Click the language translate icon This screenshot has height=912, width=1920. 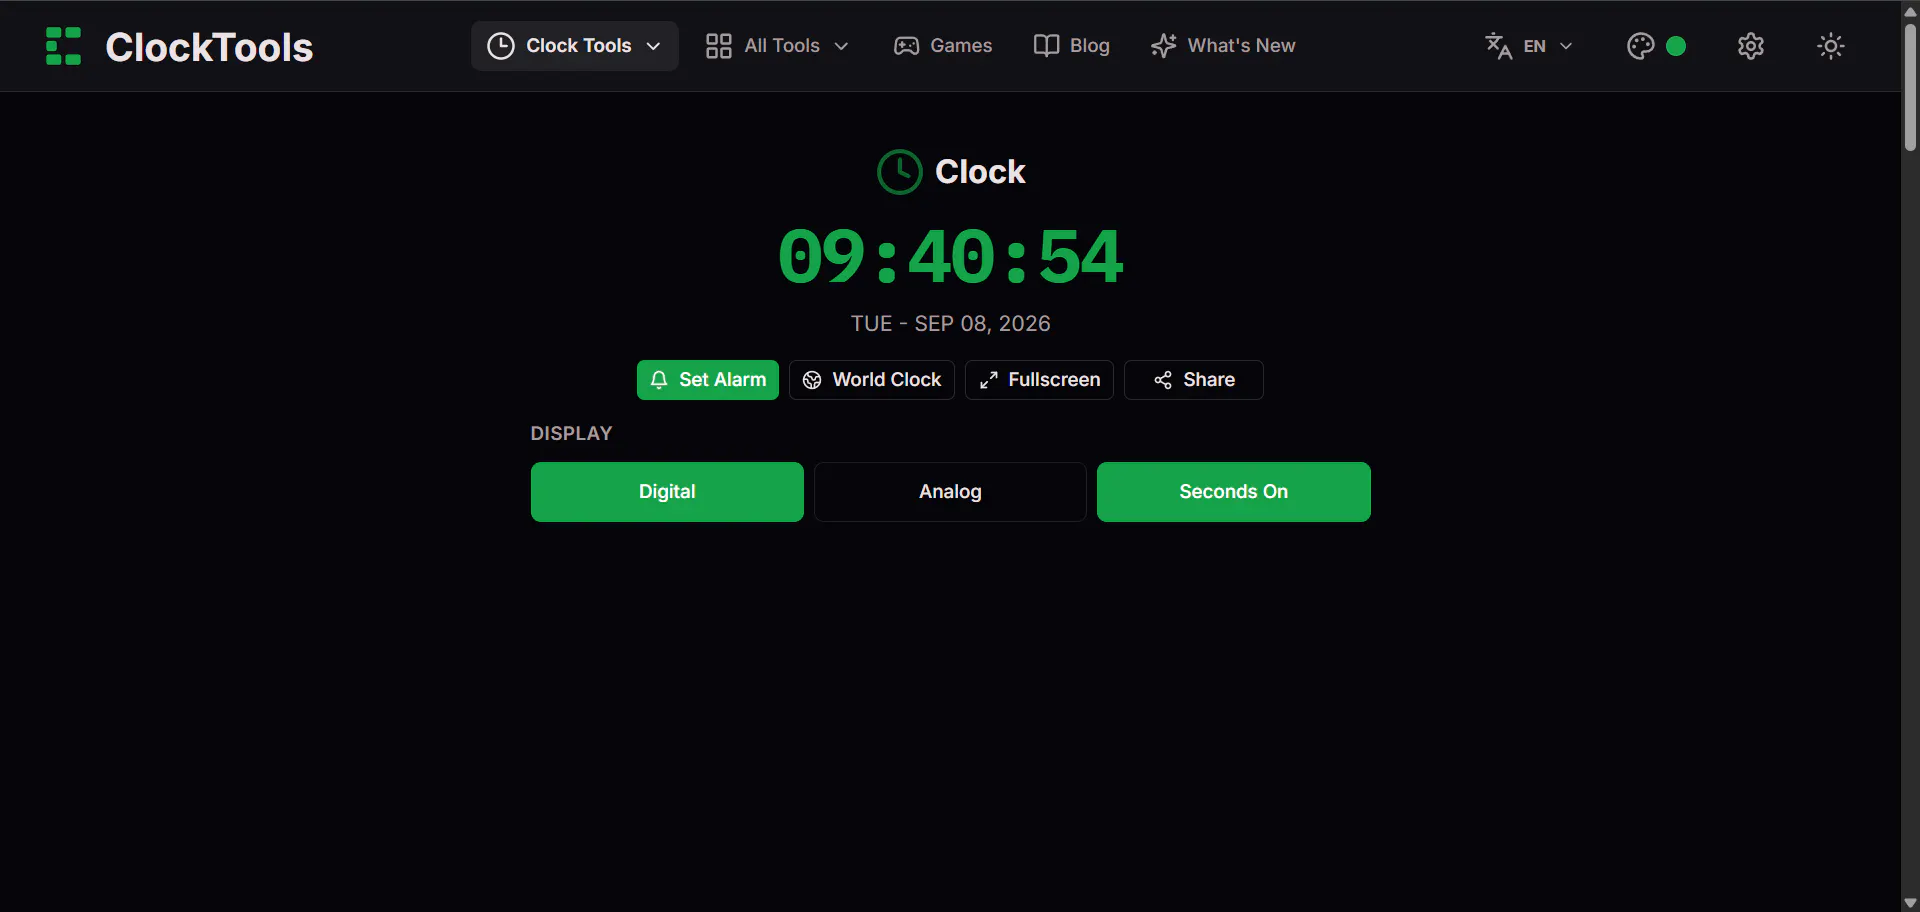tap(1498, 46)
